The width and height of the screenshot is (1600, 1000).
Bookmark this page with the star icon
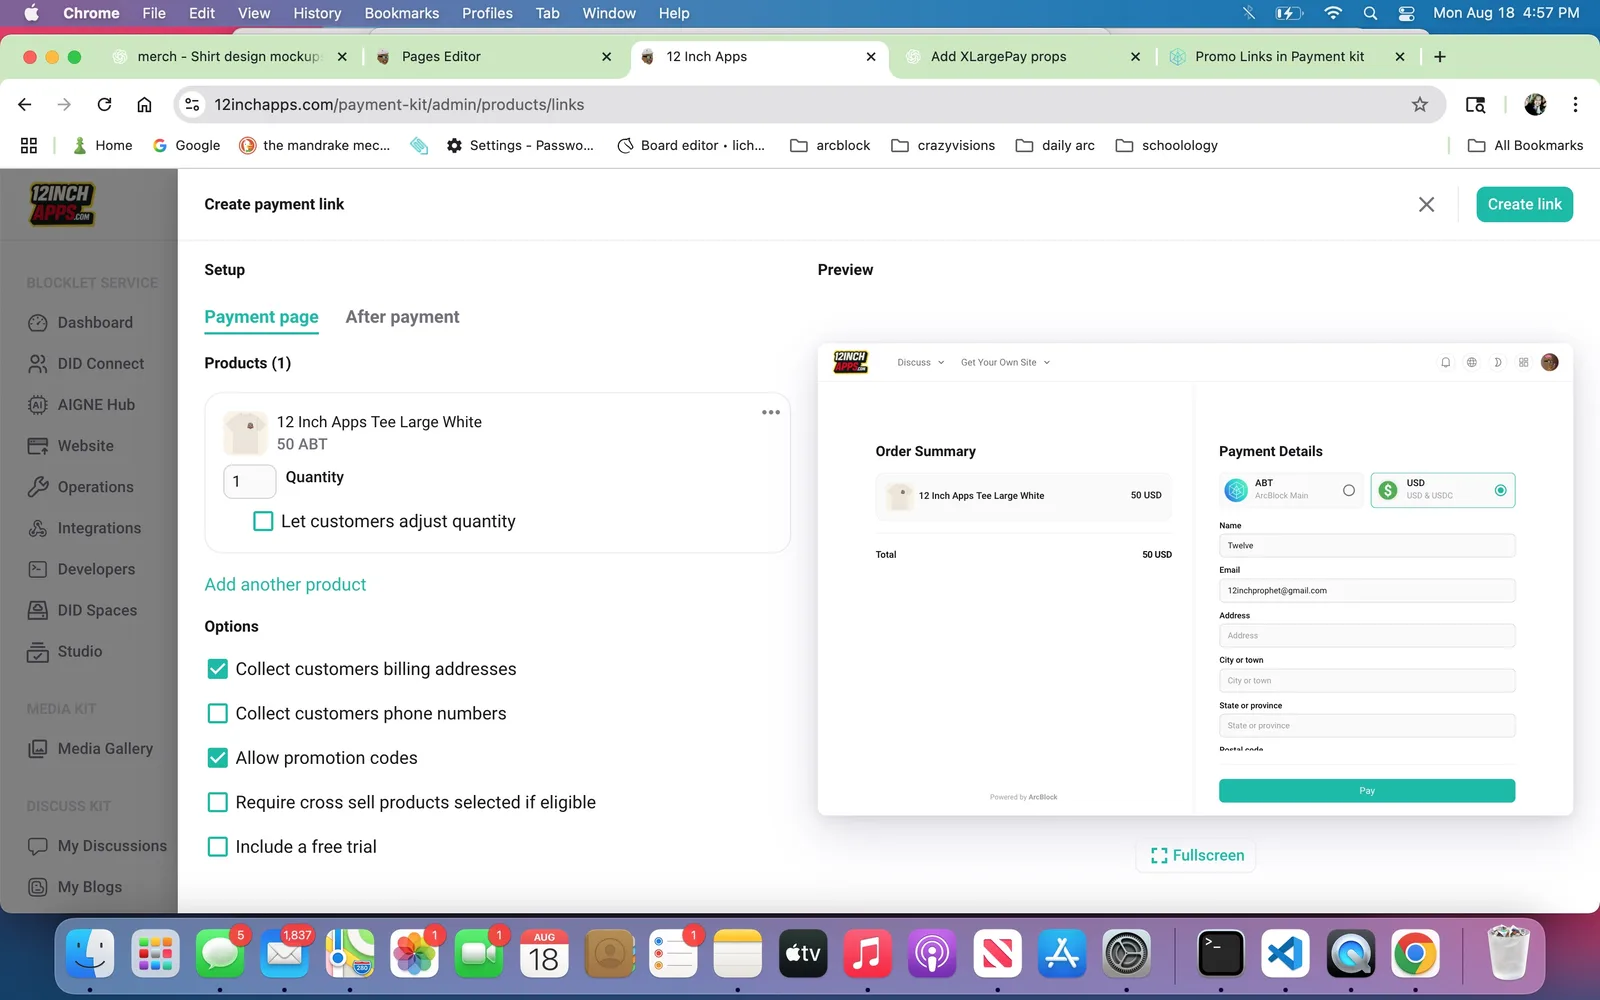tap(1419, 104)
